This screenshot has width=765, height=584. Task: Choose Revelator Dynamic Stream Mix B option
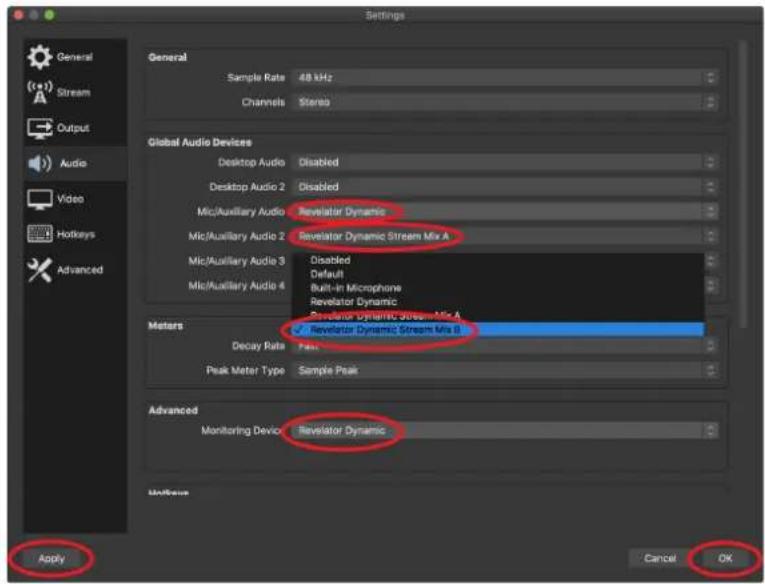pyautogui.click(x=498, y=330)
